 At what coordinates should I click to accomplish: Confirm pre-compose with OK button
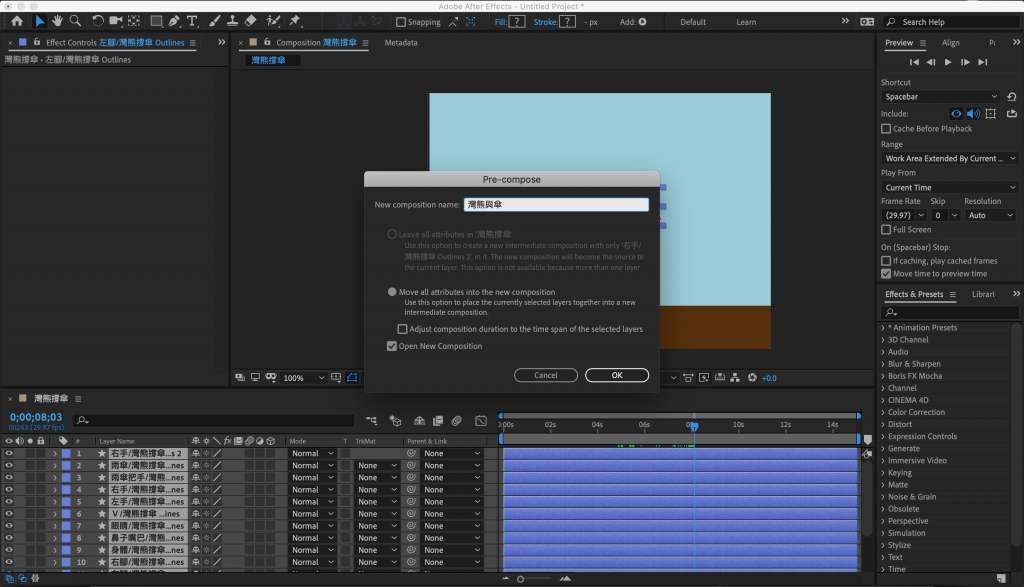(617, 375)
